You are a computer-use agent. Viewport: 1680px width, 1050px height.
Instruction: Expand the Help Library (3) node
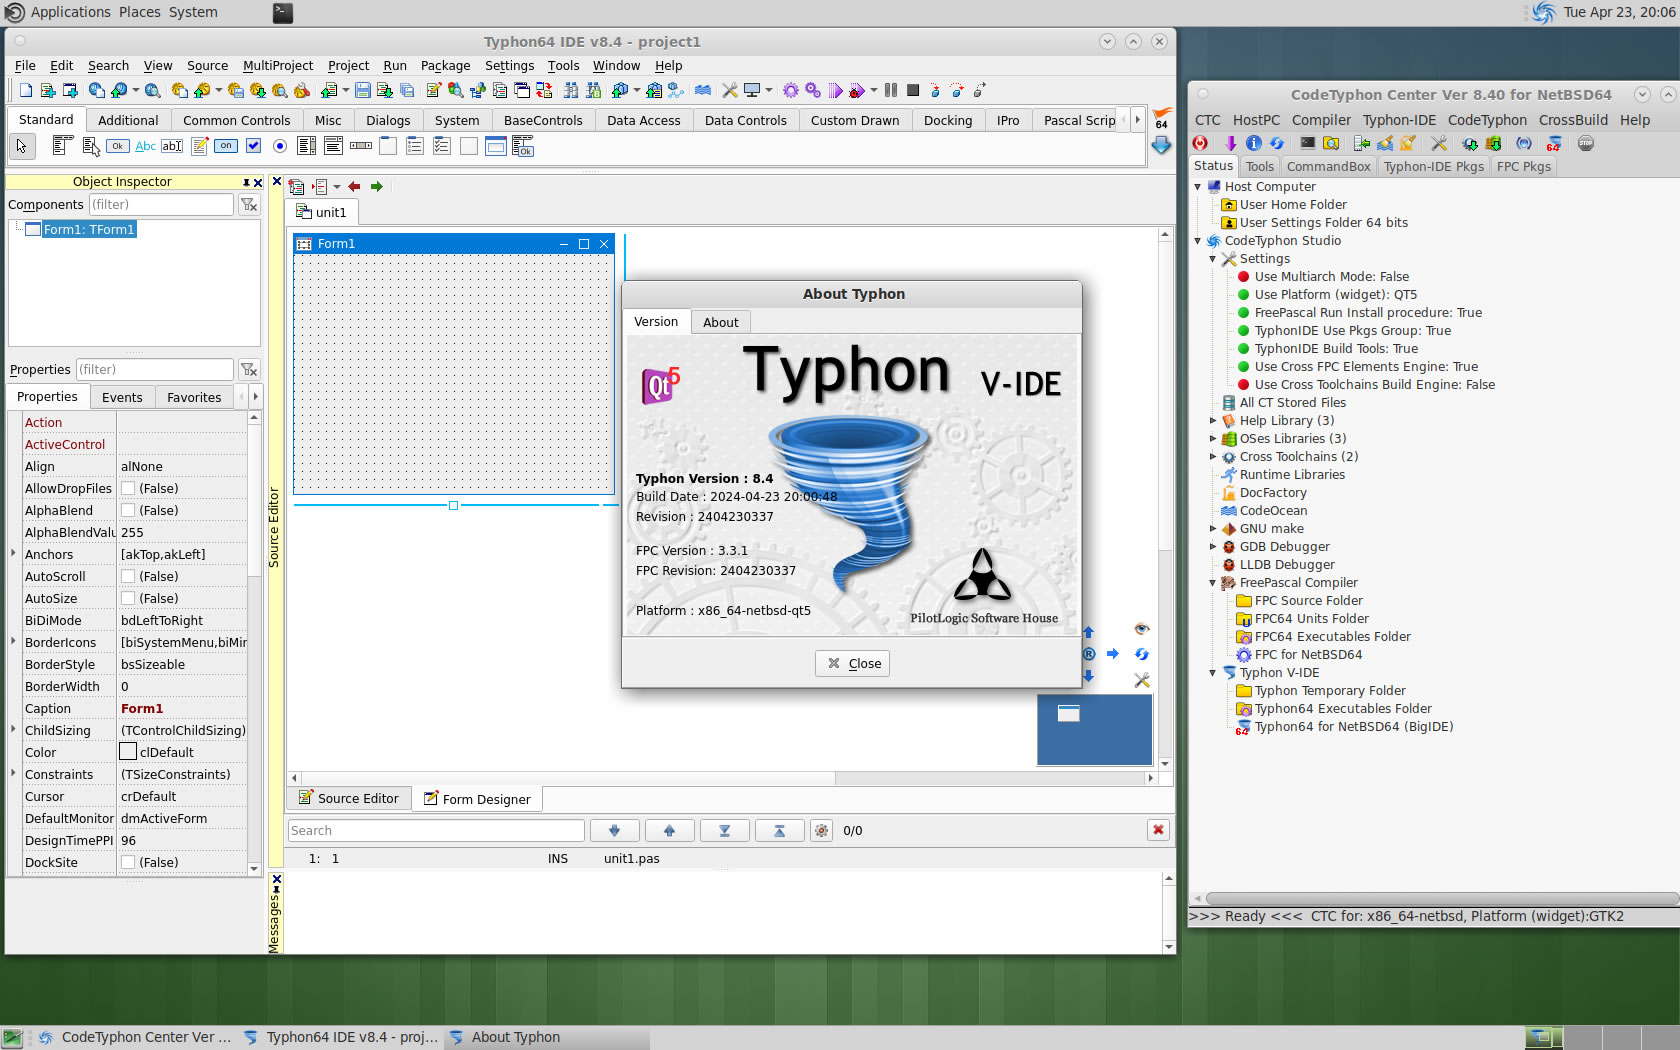coord(1213,421)
